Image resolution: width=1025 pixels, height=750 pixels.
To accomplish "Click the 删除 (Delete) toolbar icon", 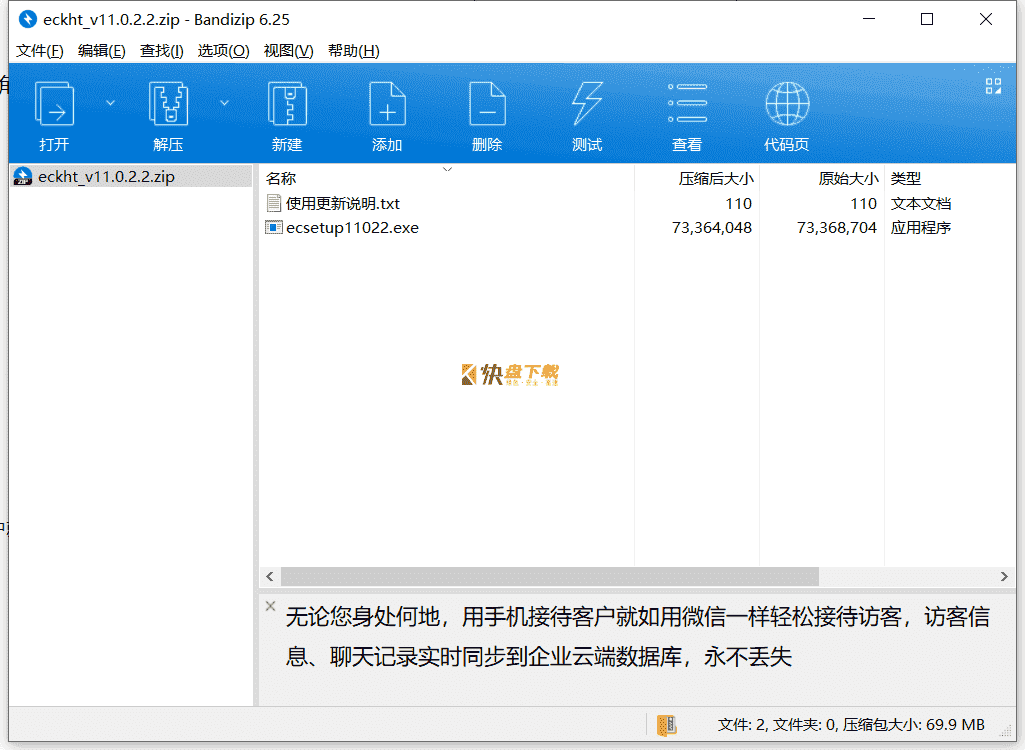I will [x=487, y=103].
